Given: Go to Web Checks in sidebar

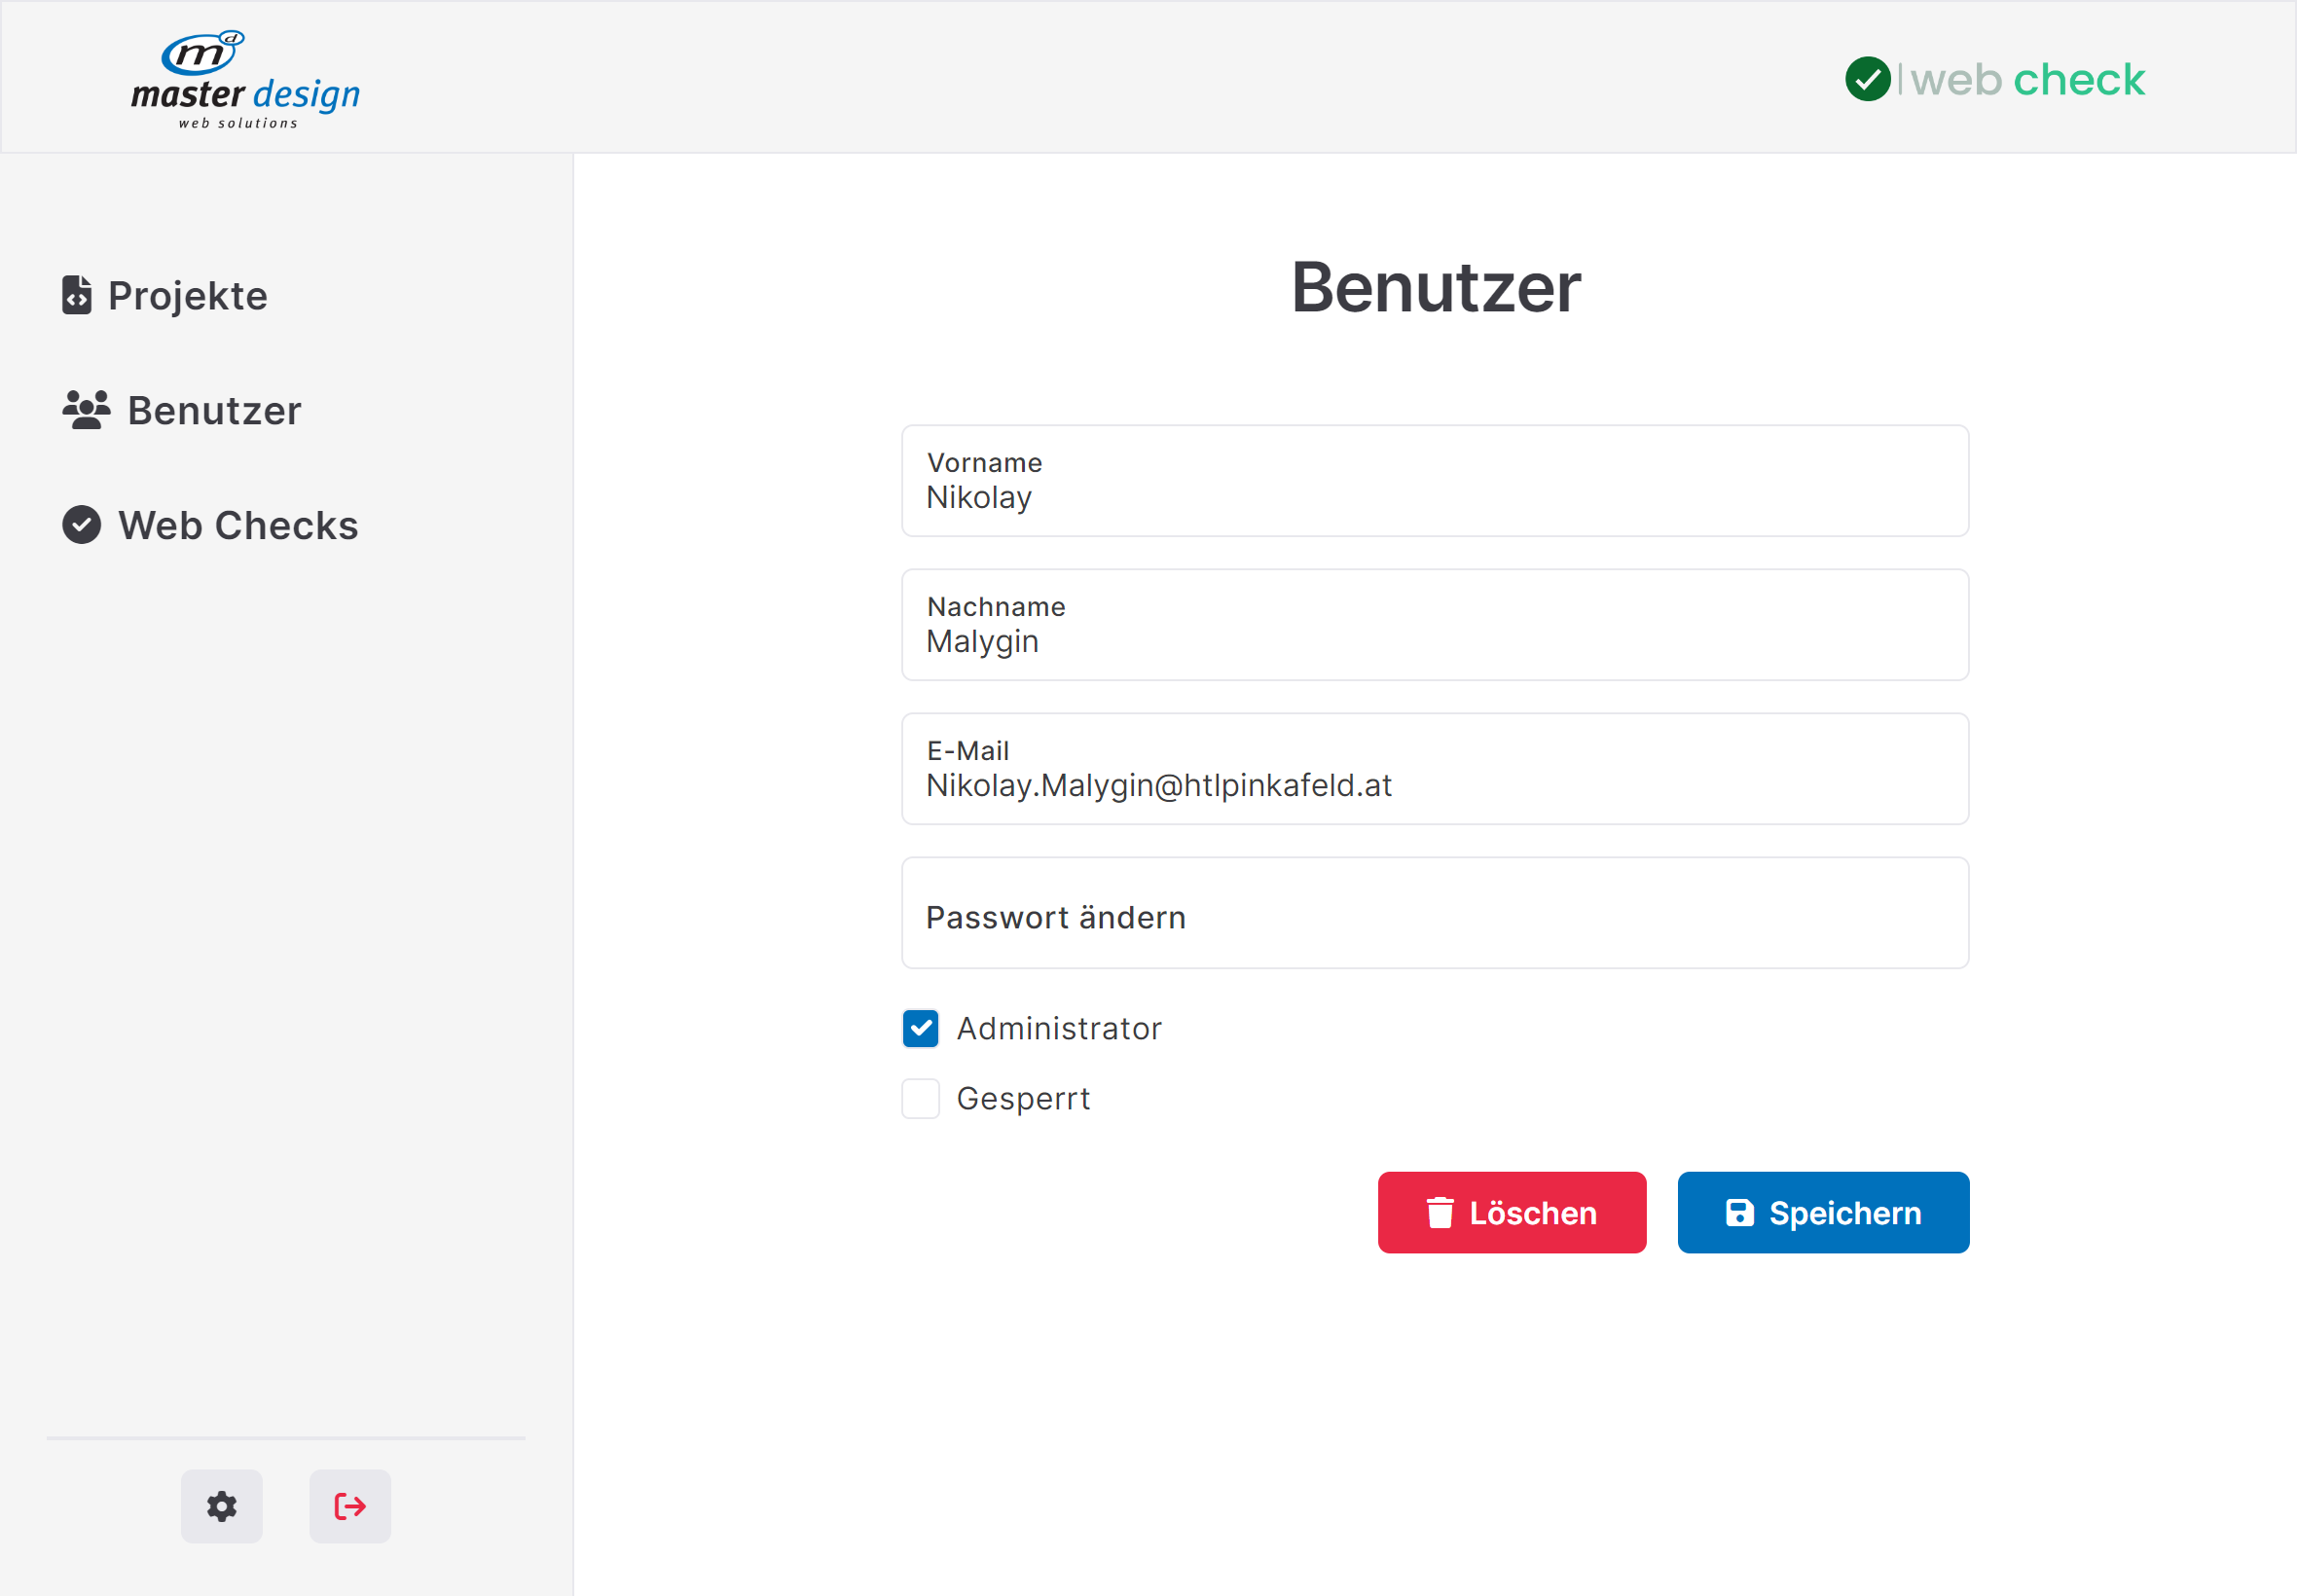Looking at the screenshot, I should [238, 525].
